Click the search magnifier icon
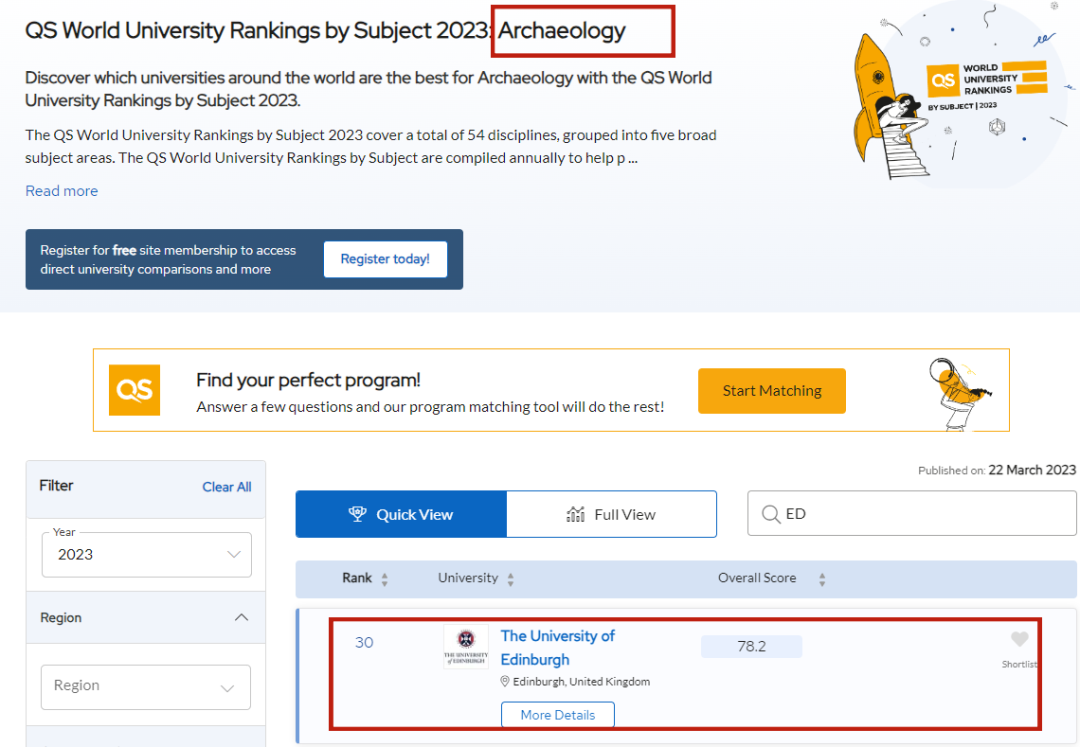 point(771,514)
